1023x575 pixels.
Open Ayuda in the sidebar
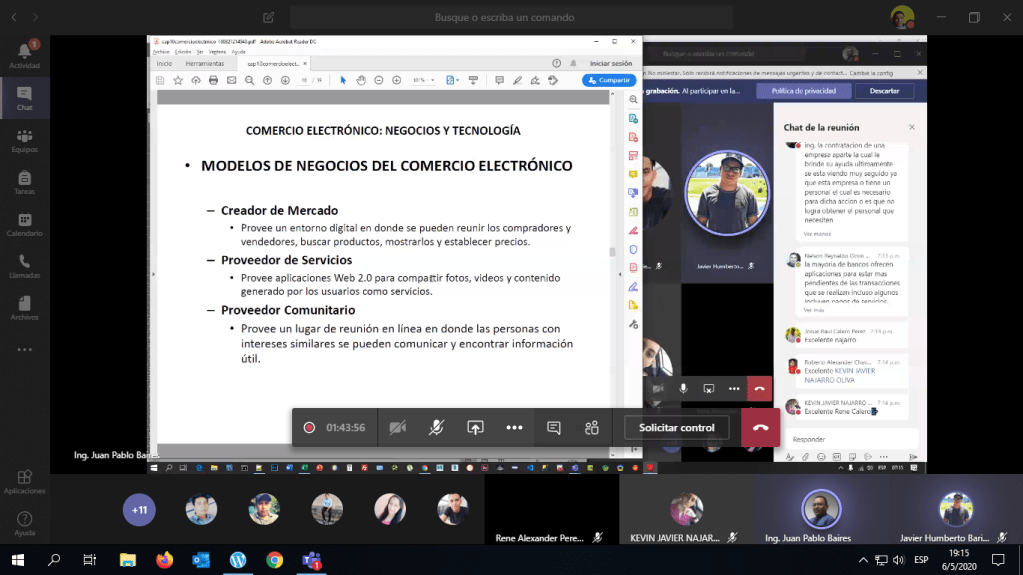click(x=24, y=524)
